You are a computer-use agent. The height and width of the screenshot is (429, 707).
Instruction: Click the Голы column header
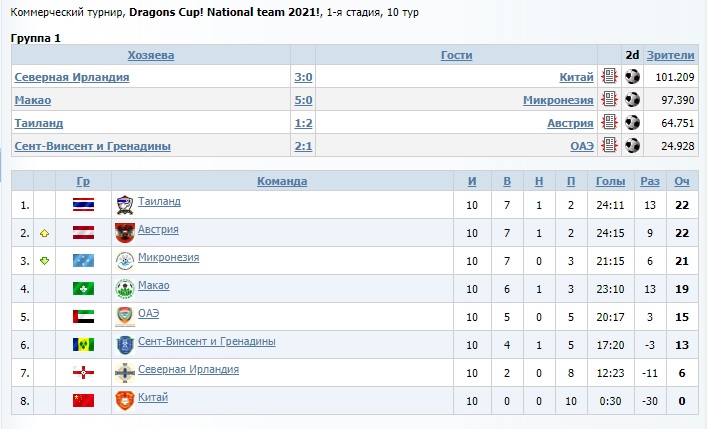pos(610,181)
